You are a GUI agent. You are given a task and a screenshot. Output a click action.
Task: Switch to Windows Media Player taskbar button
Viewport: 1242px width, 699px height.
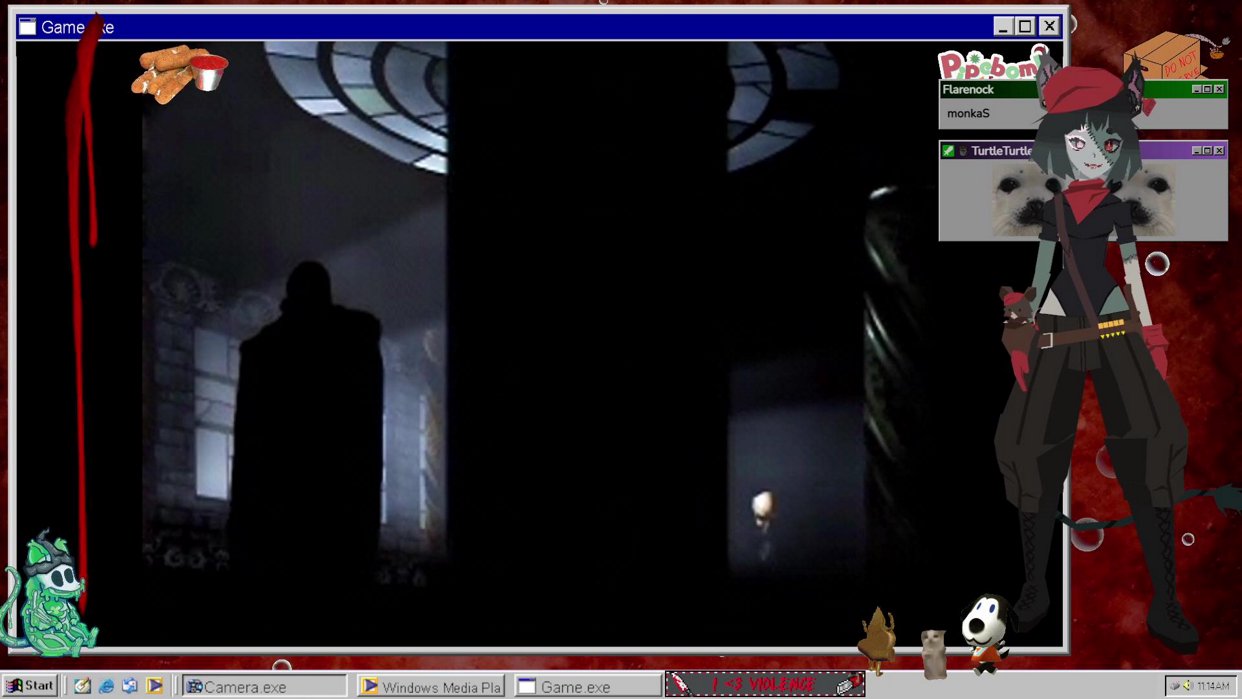(431, 687)
